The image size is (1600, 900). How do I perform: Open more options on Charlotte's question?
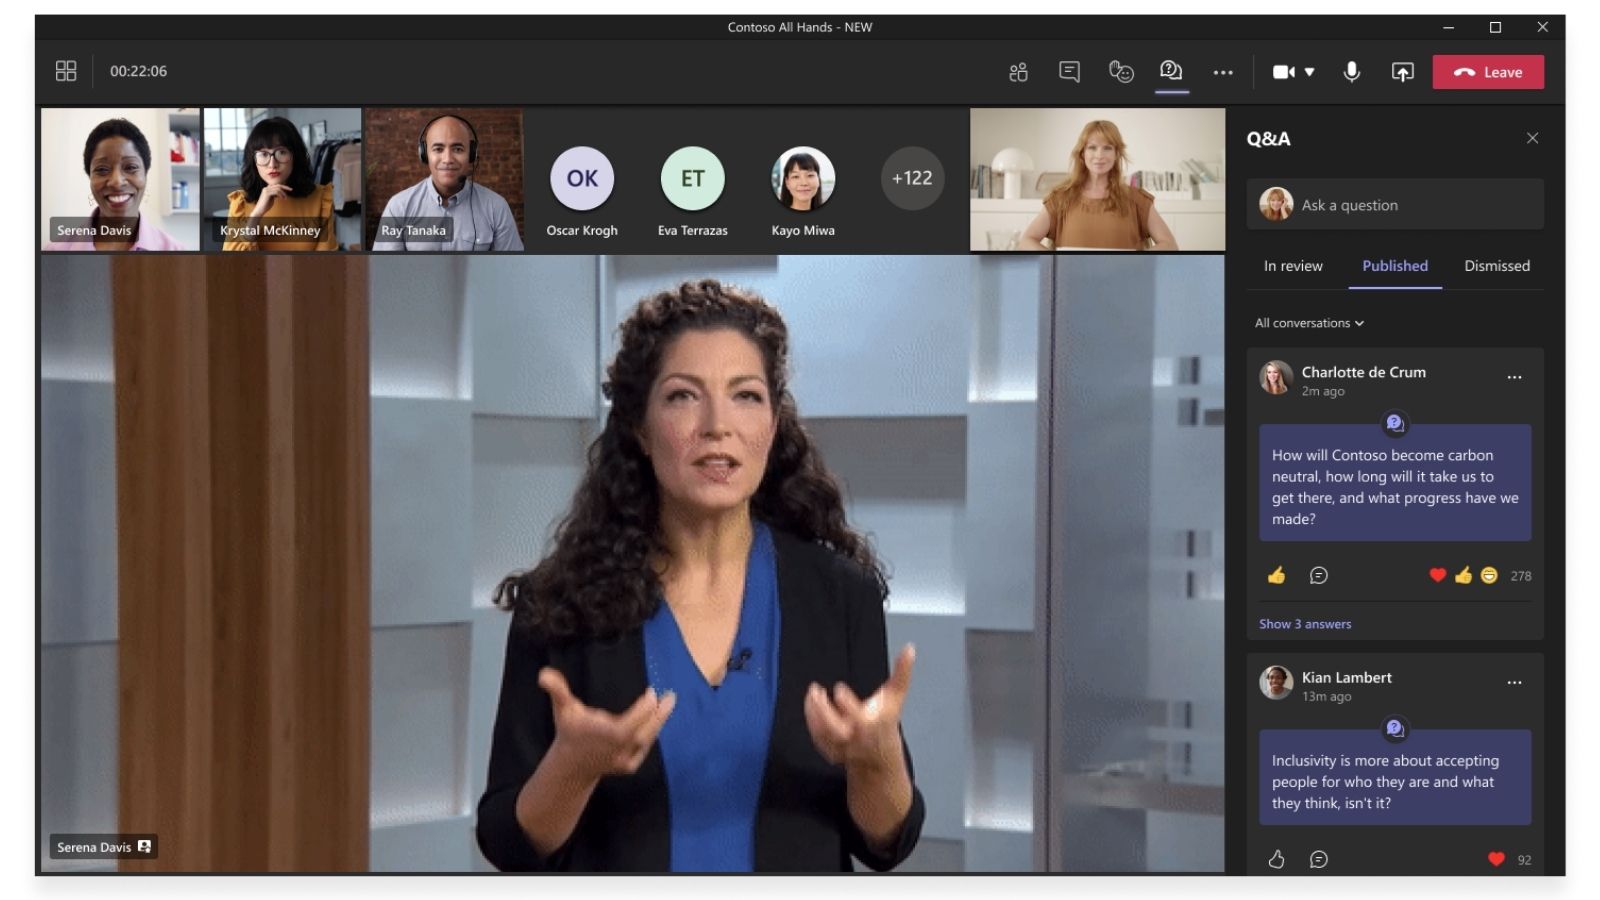(x=1514, y=377)
